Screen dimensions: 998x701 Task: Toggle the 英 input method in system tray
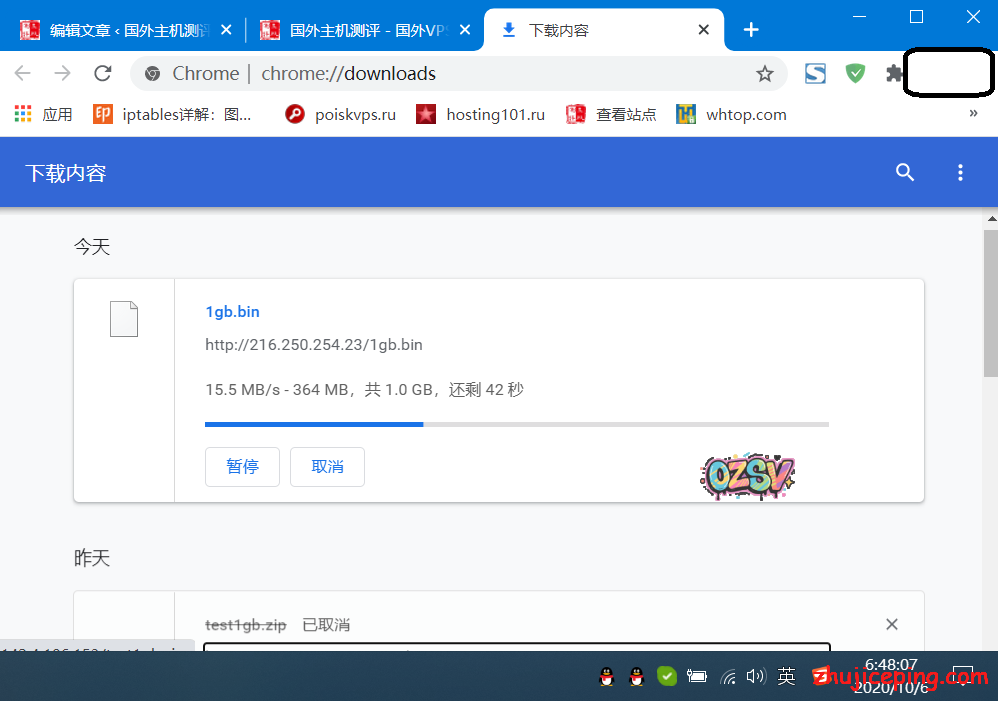pyautogui.click(x=787, y=677)
